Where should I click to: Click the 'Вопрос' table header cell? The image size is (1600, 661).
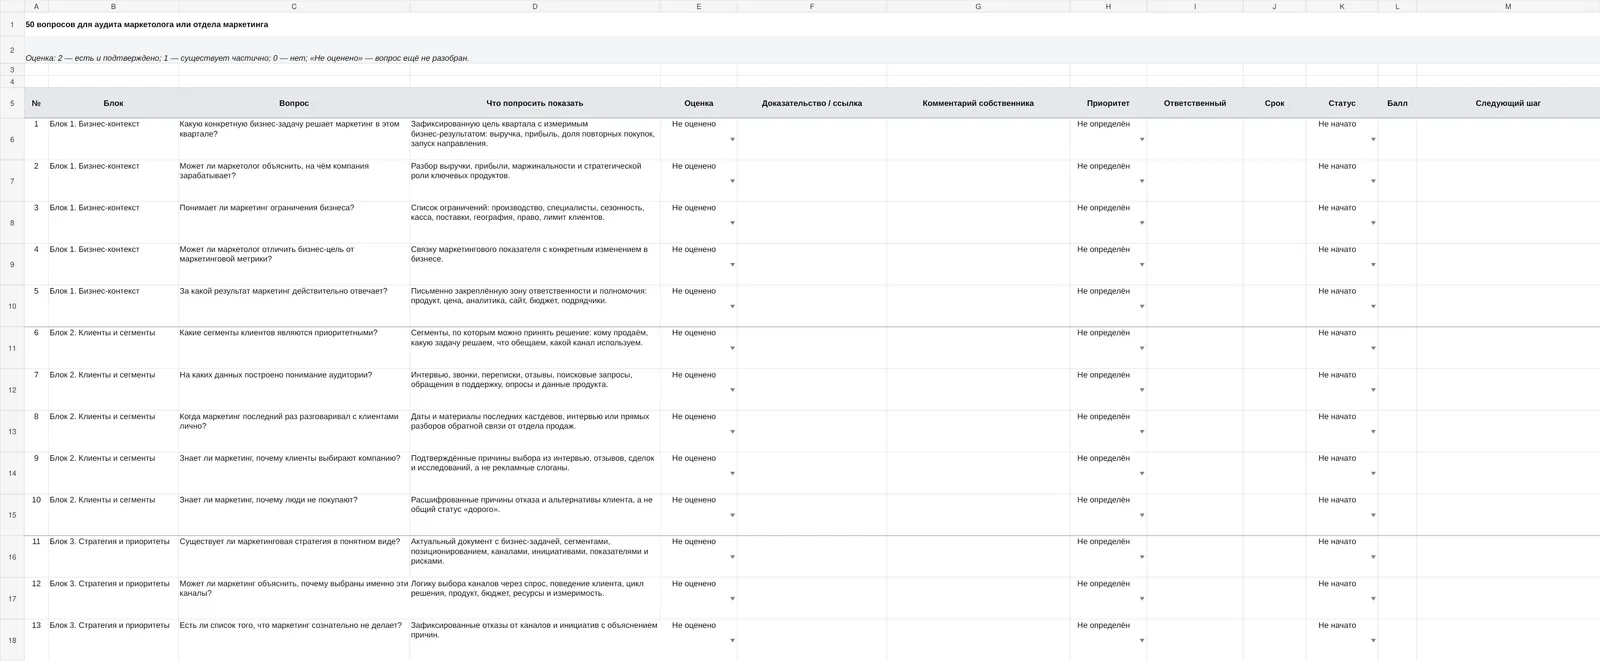tap(294, 103)
